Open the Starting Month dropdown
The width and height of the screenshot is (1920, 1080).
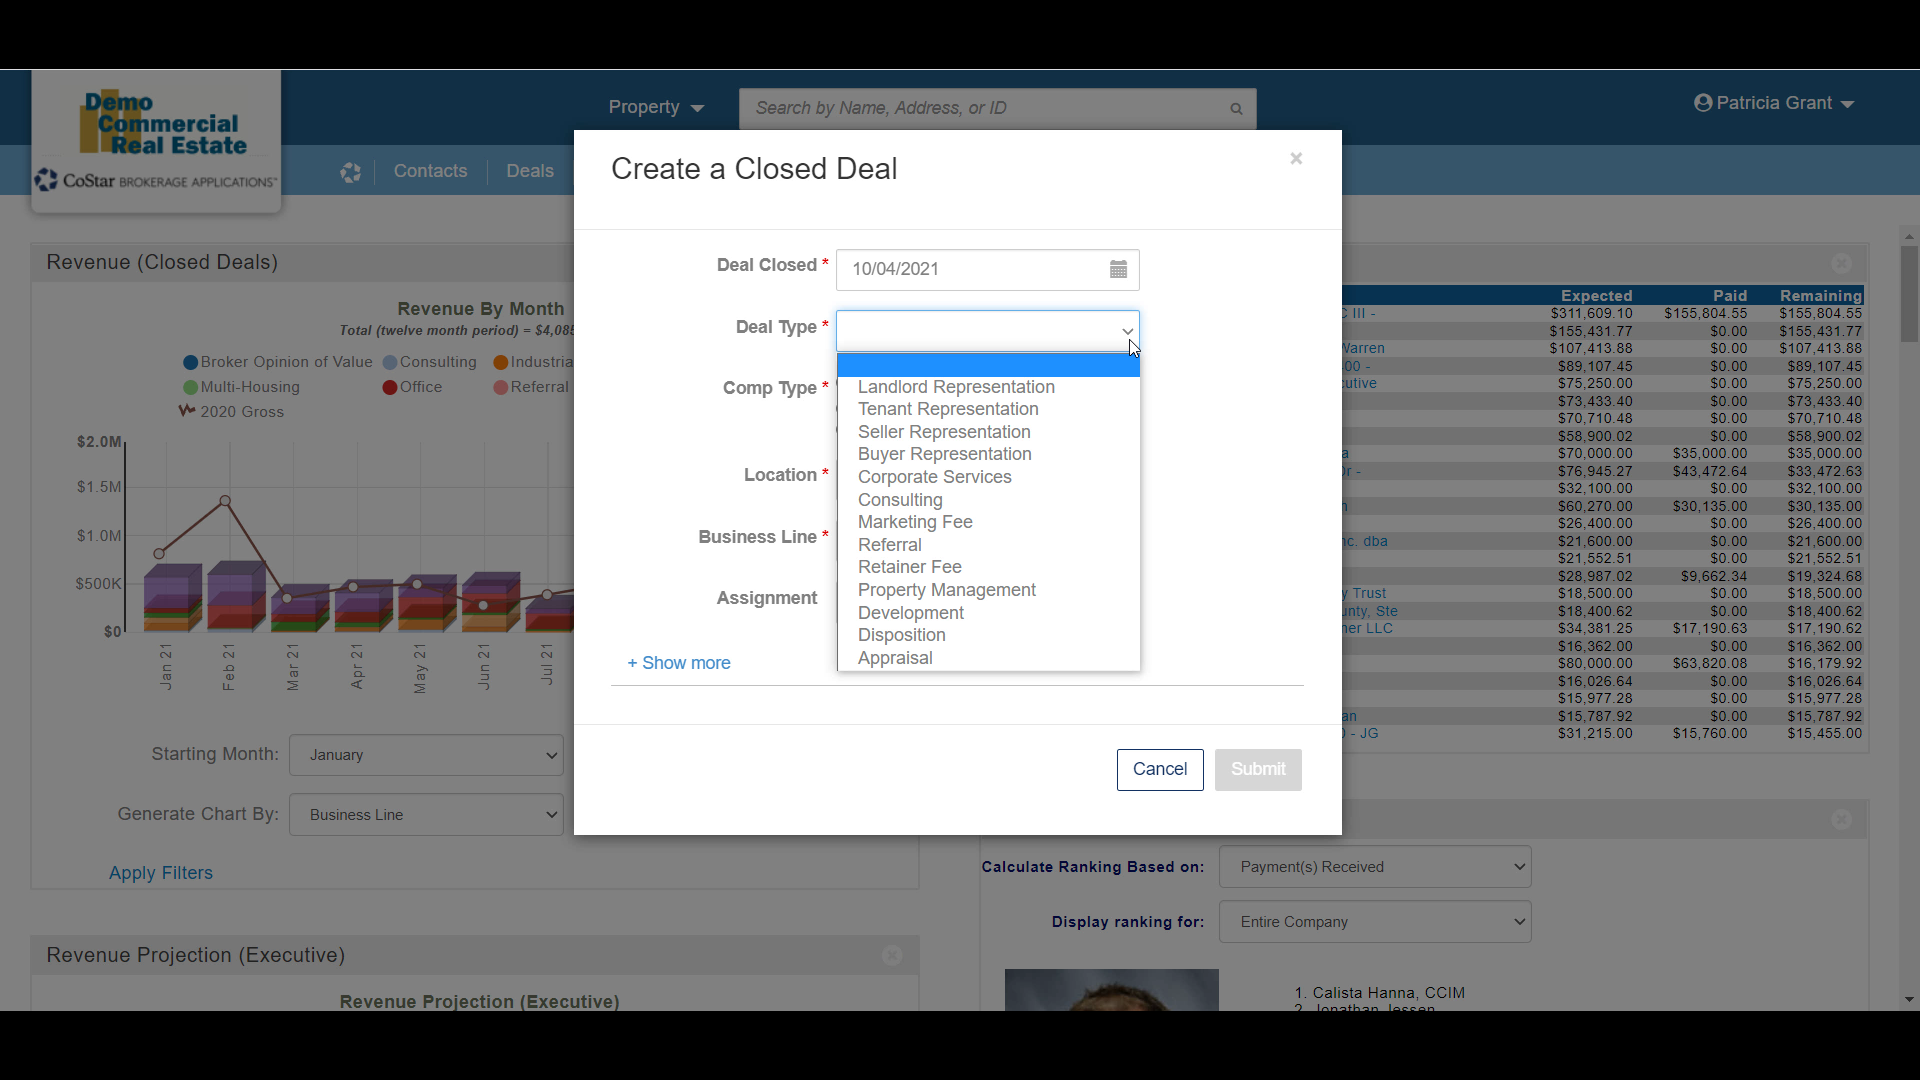(426, 755)
